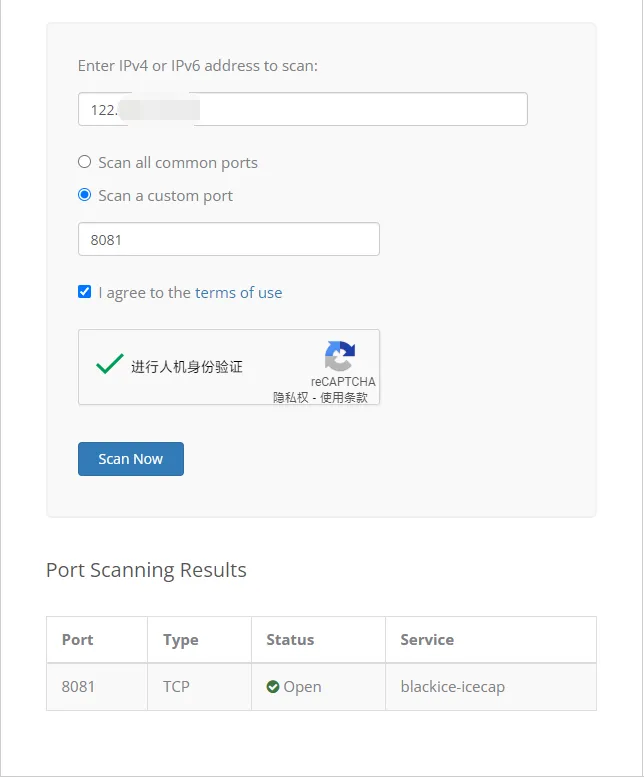Click the Service column header

pyautogui.click(x=427, y=640)
